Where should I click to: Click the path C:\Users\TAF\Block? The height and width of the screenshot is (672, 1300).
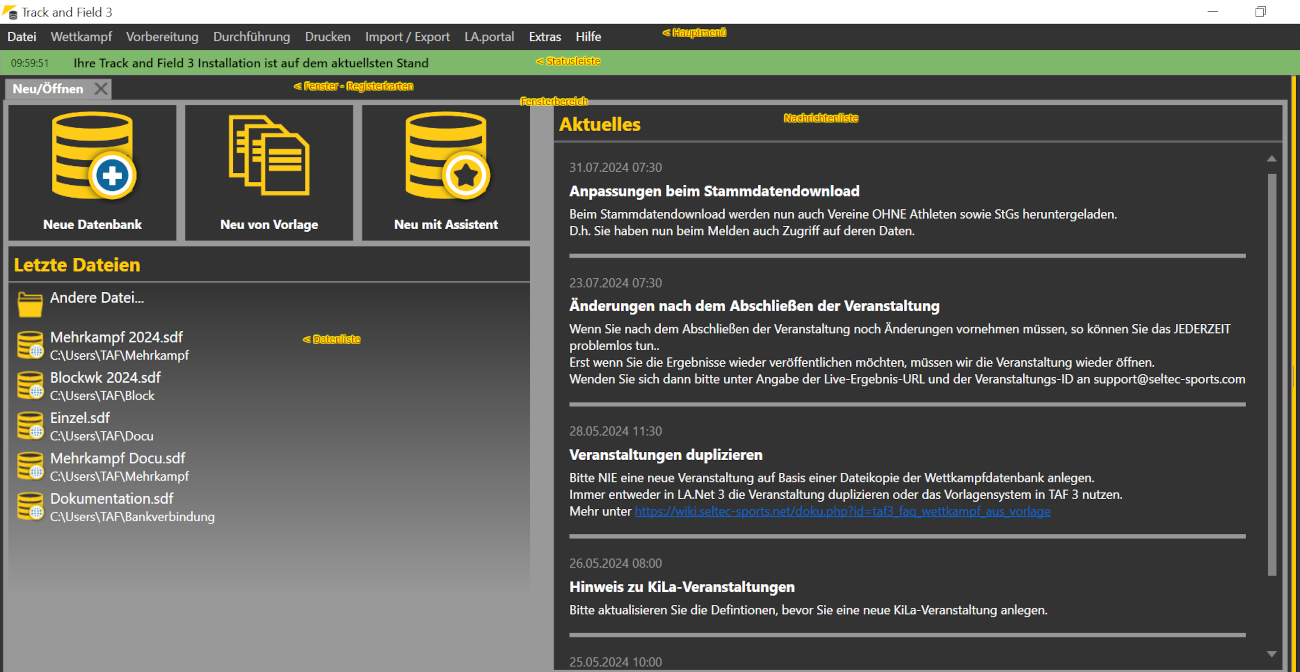pyautogui.click(x=102, y=396)
